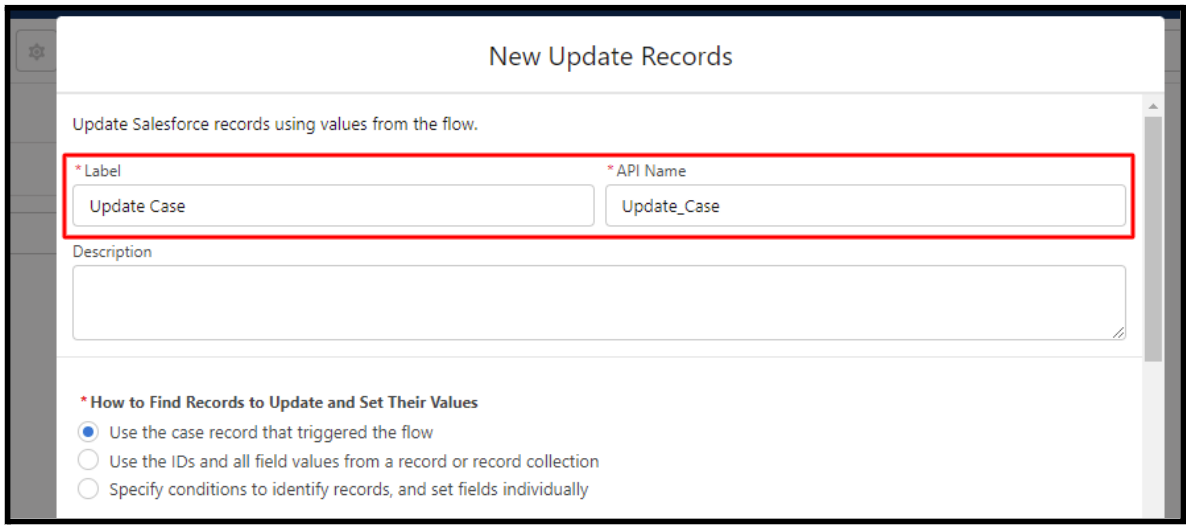Click the "How to Find Records to Update" heading
This screenshot has width=1189, height=529.
pos(284,402)
